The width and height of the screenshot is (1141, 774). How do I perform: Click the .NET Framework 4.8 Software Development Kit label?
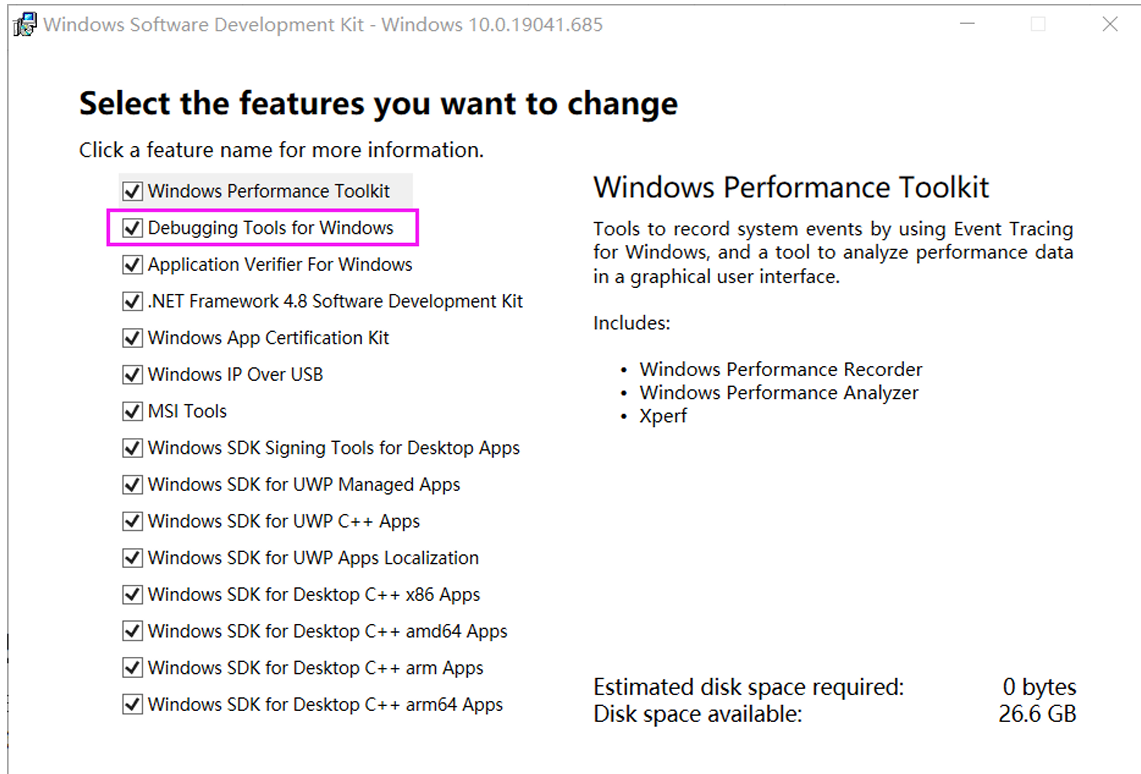click(x=335, y=301)
